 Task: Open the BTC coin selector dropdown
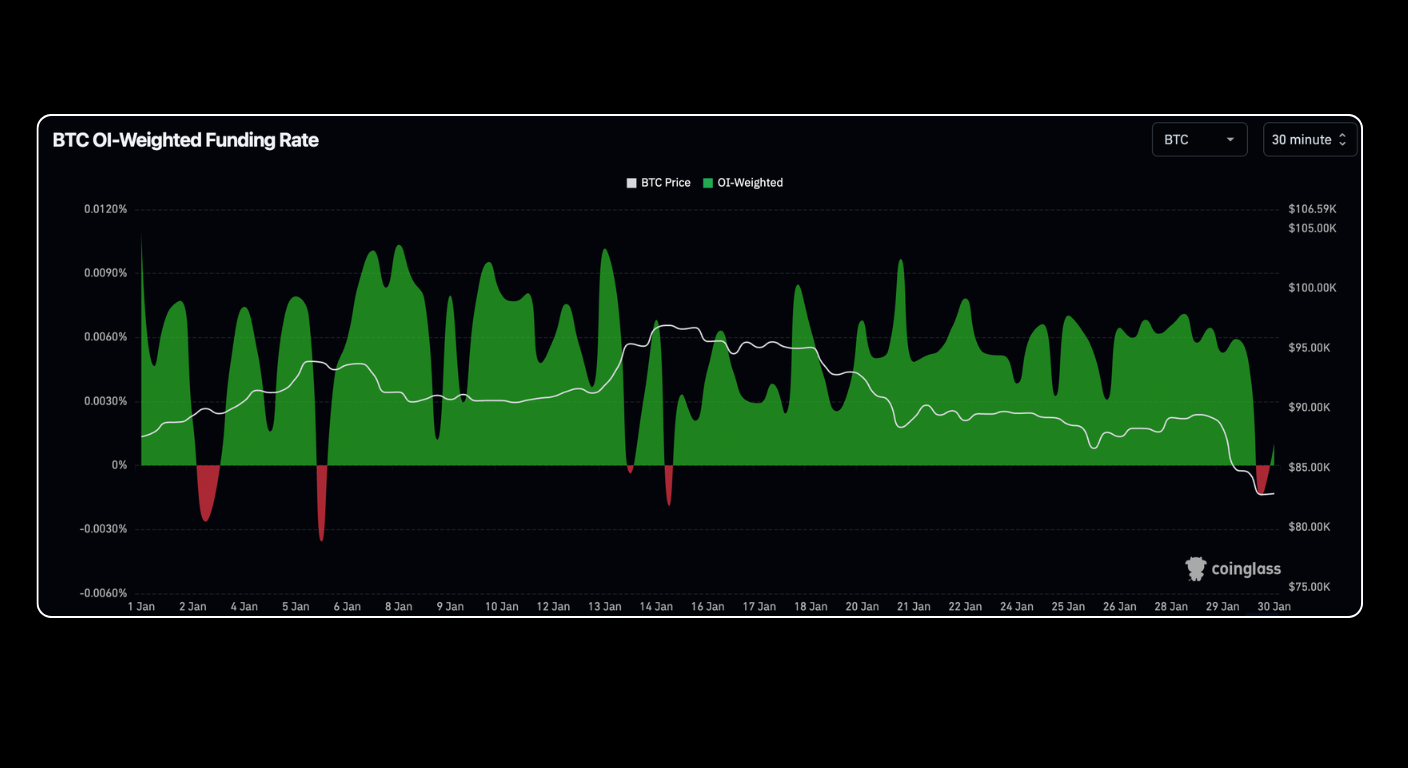1199,139
